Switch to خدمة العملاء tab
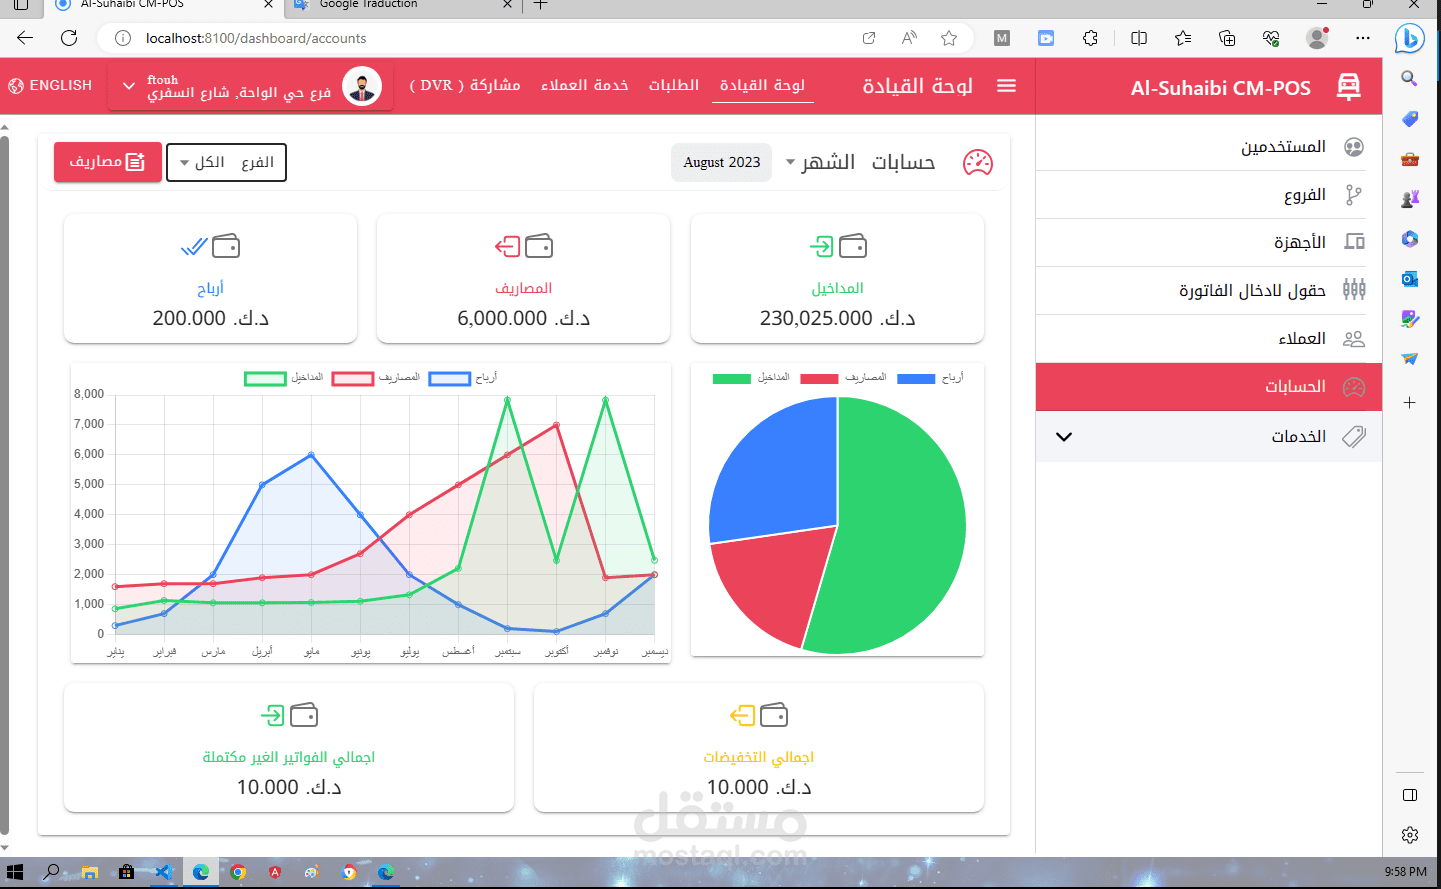 (x=585, y=85)
